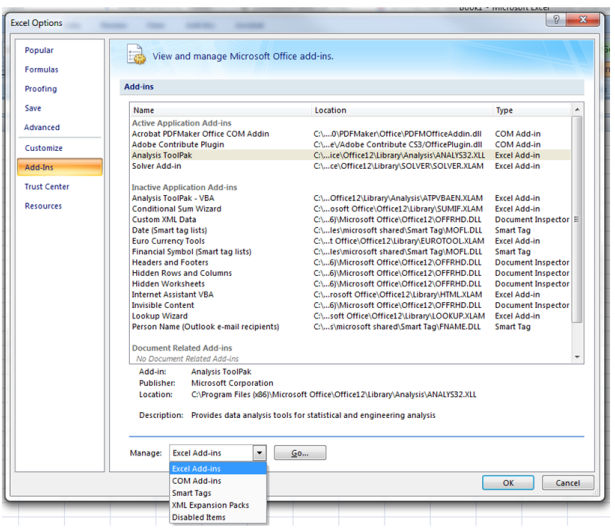Viewport: 615px width, 529px height.
Task: Choose Smart Tags from the dropdown
Action: coord(192,493)
